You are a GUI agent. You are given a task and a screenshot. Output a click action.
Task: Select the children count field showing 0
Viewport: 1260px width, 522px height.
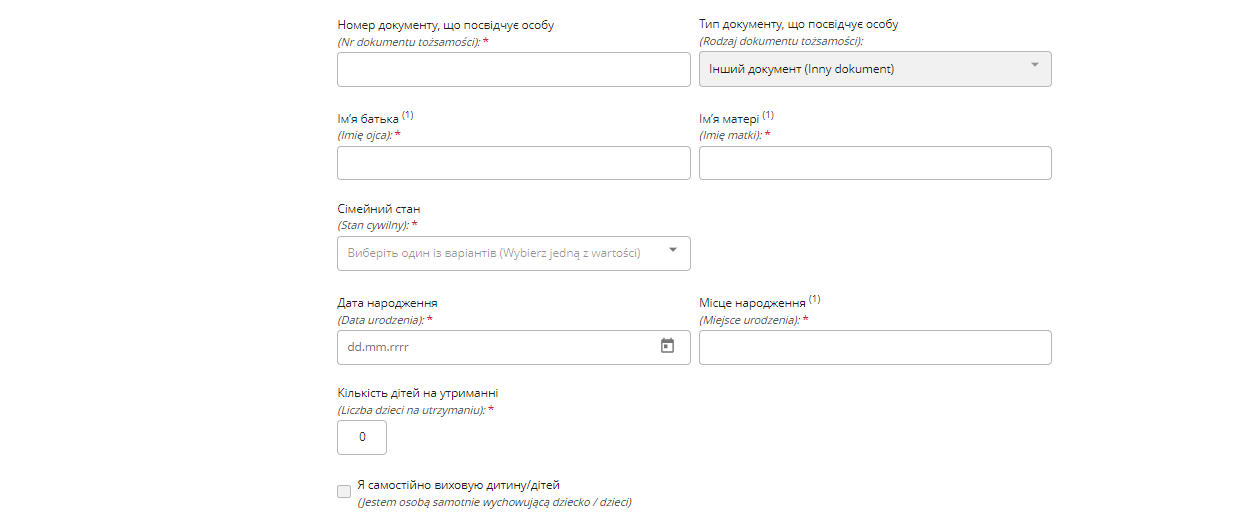point(362,437)
